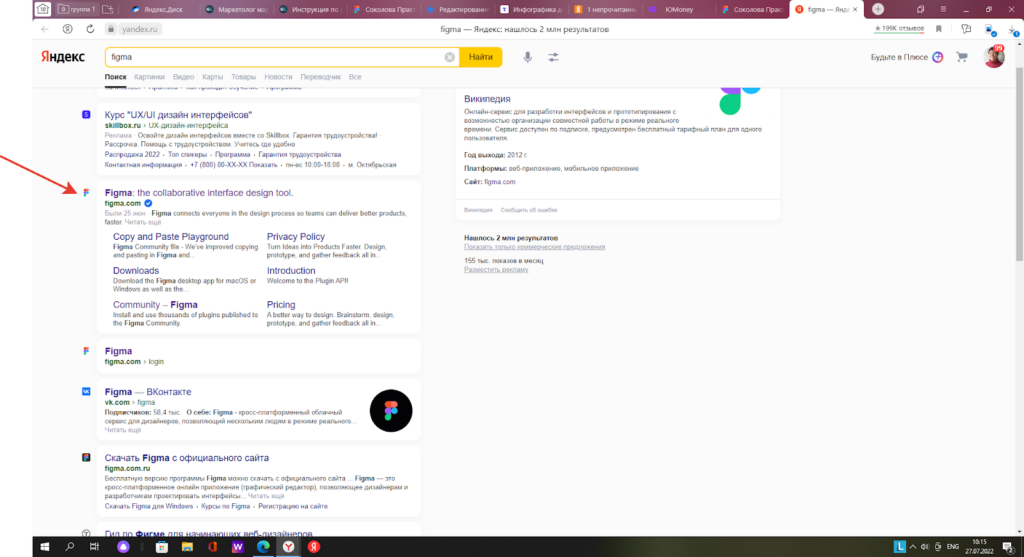The image size is (1024, 557).
Task: Open the browser menu hamburger icon
Action: (x=943, y=9)
